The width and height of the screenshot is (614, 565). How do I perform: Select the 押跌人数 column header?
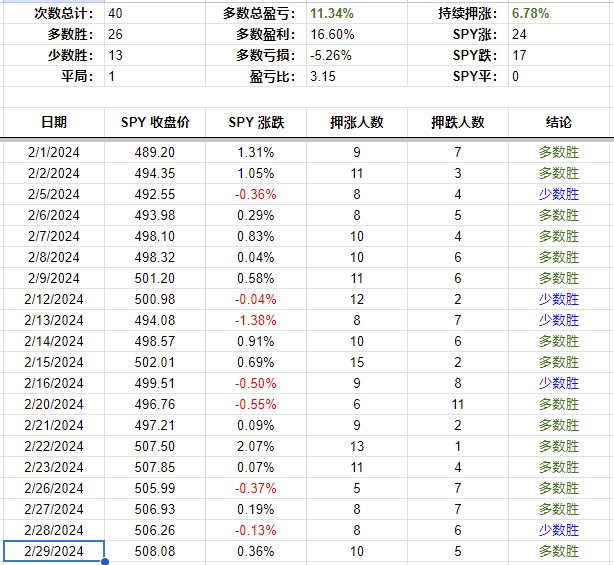(x=458, y=122)
